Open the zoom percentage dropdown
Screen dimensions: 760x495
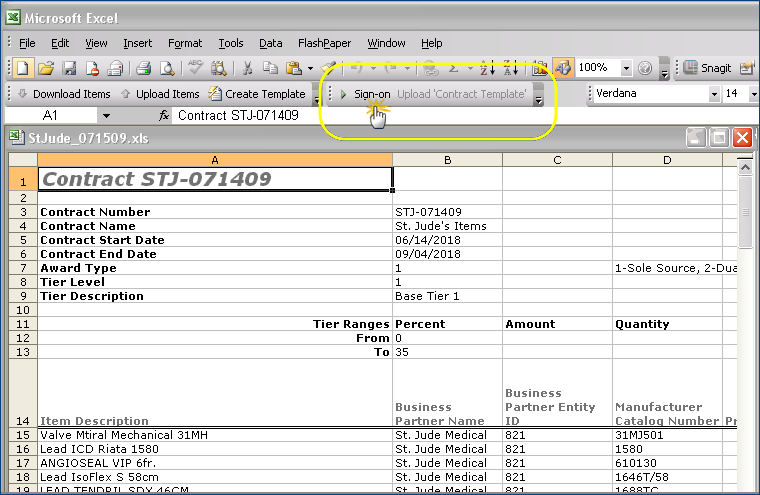pyautogui.click(x=626, y=68)
